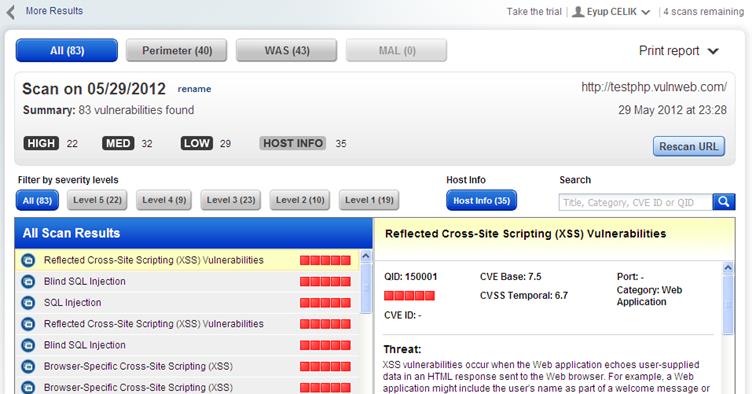Click the round icon beside SQL Injection

tap(28, 303)
